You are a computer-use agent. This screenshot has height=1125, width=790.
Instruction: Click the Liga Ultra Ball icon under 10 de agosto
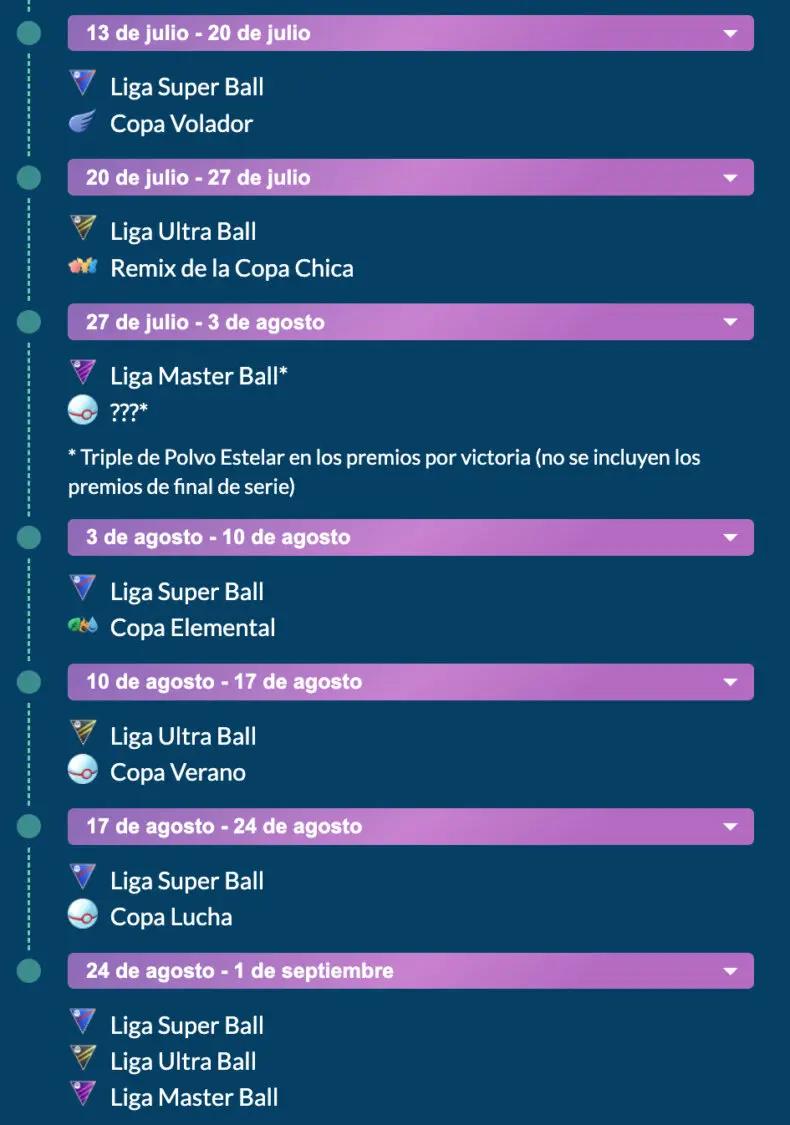click(83, 732)
